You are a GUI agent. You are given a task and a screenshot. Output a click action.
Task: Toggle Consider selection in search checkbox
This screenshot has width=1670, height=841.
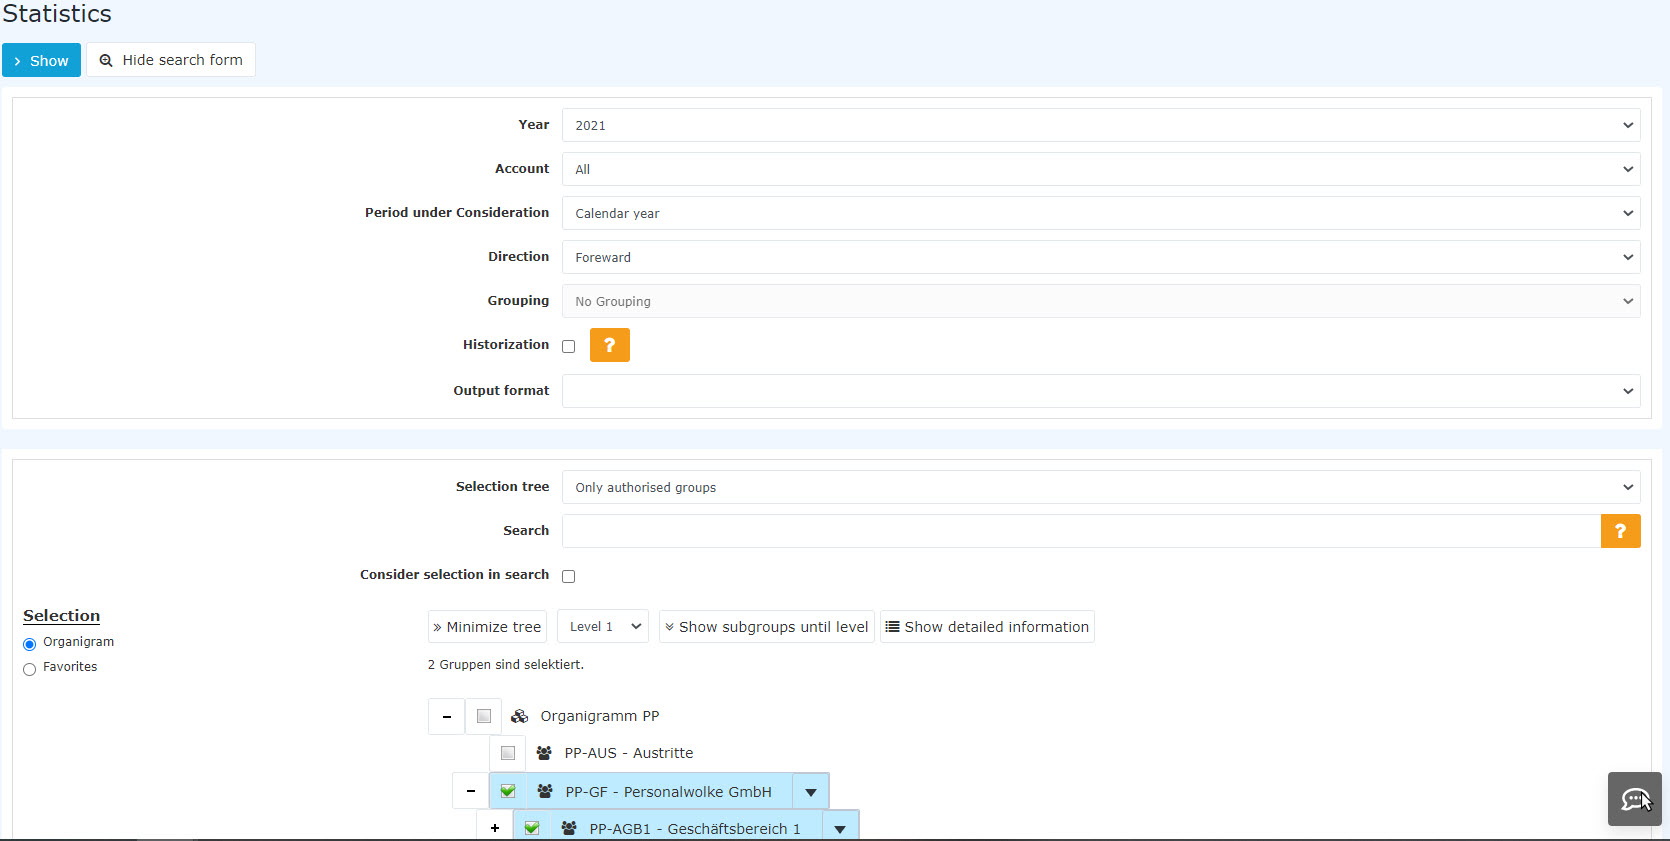(x=569, y=576)
